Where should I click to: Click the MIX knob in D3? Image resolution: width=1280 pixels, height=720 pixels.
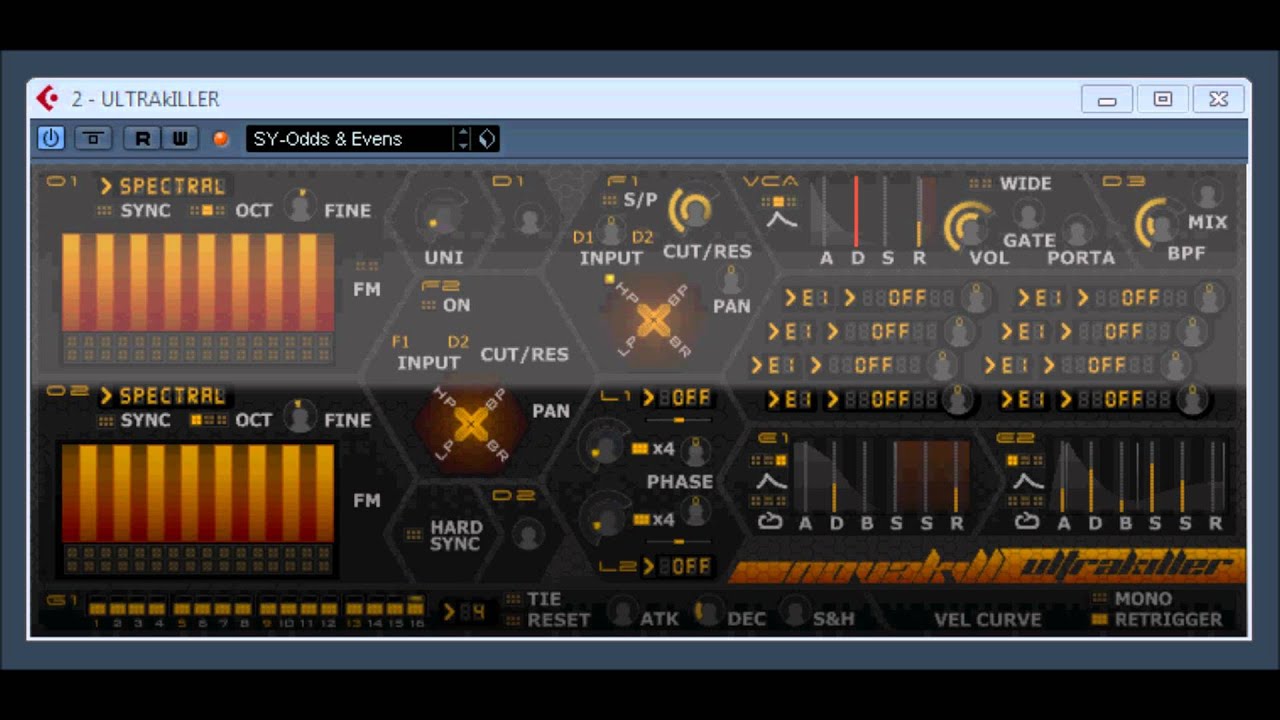tap(1207, 194)
